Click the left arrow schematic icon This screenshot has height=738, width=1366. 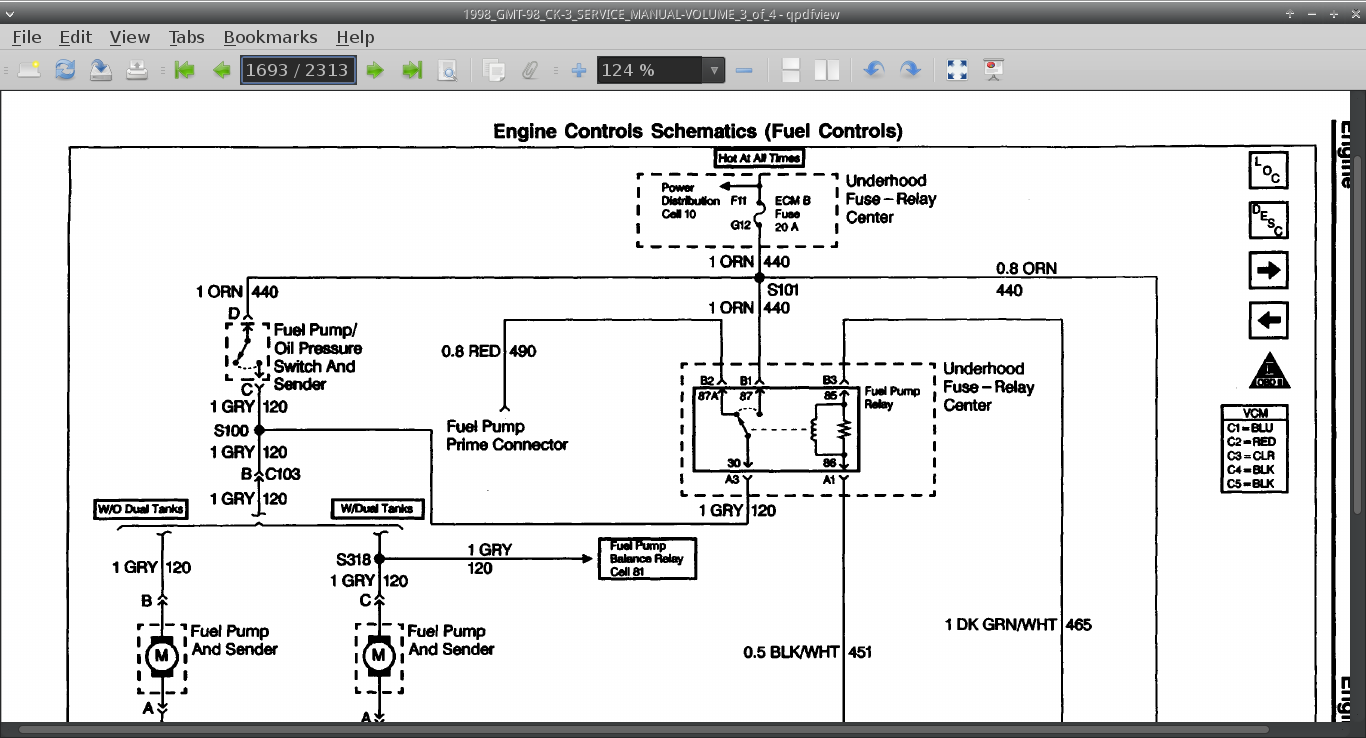1269,321
